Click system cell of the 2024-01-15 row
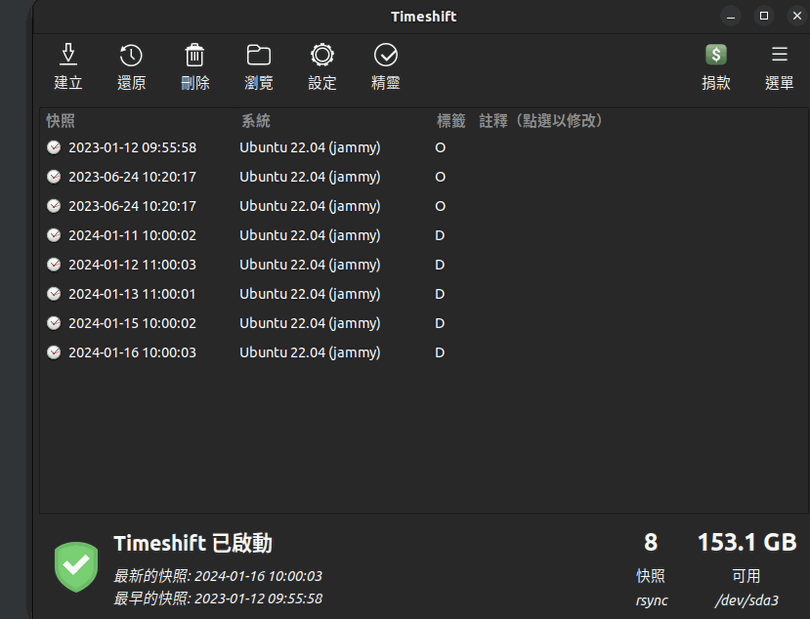 (x=310, y=323)
